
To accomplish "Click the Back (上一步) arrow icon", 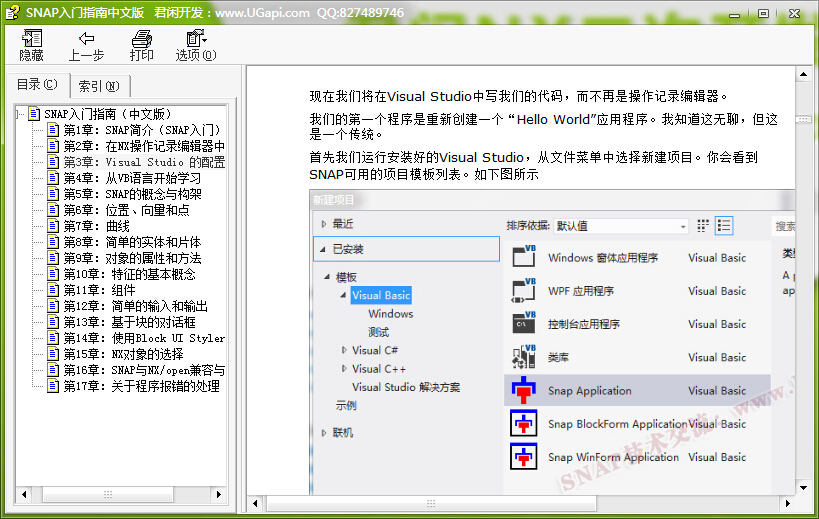I will pyautogui.click(x=86, y=38).
